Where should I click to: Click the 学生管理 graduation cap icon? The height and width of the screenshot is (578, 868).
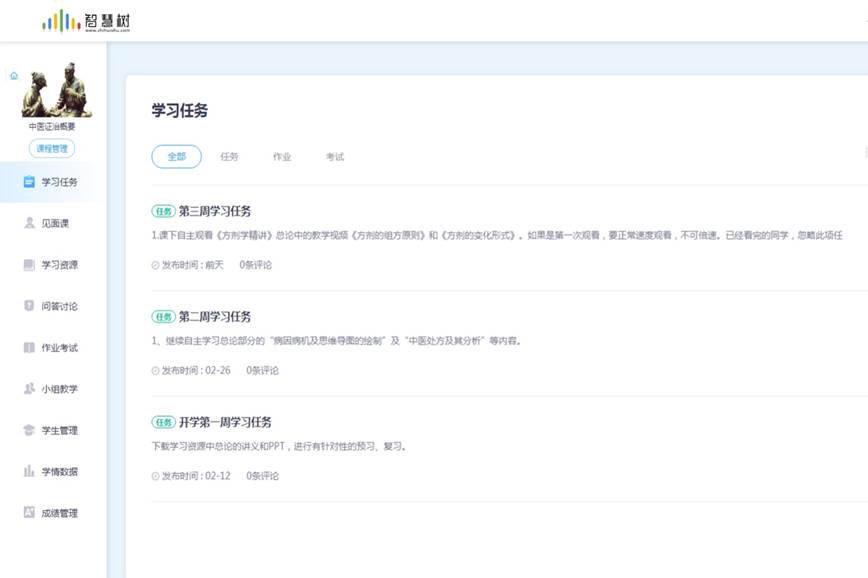point(29,430)
